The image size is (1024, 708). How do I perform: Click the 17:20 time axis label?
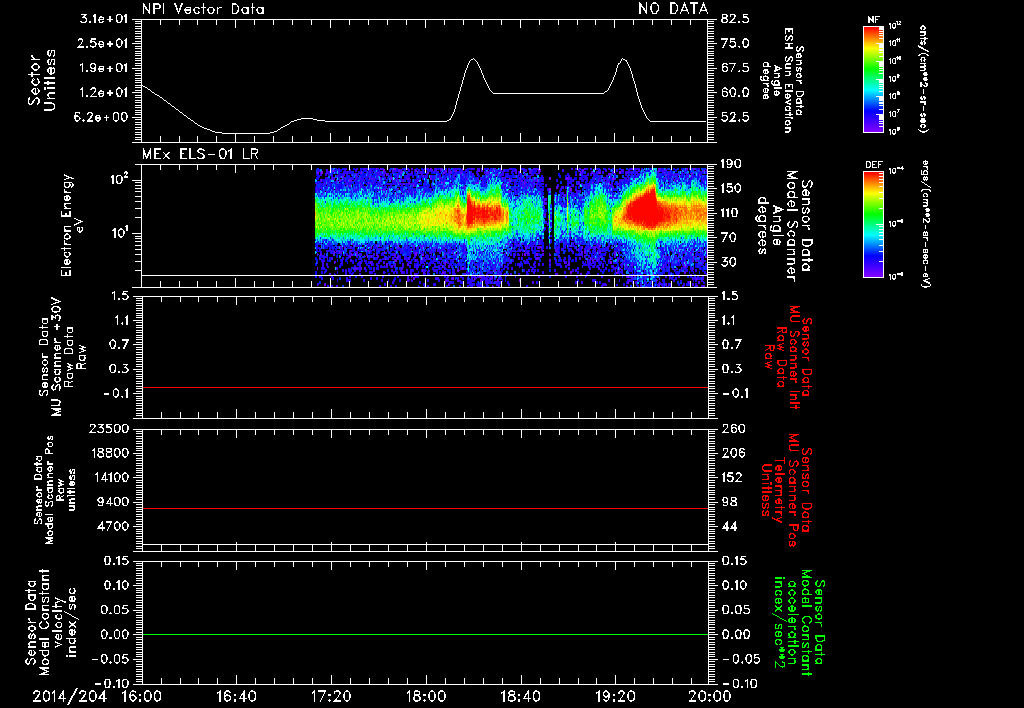(331, 696)
